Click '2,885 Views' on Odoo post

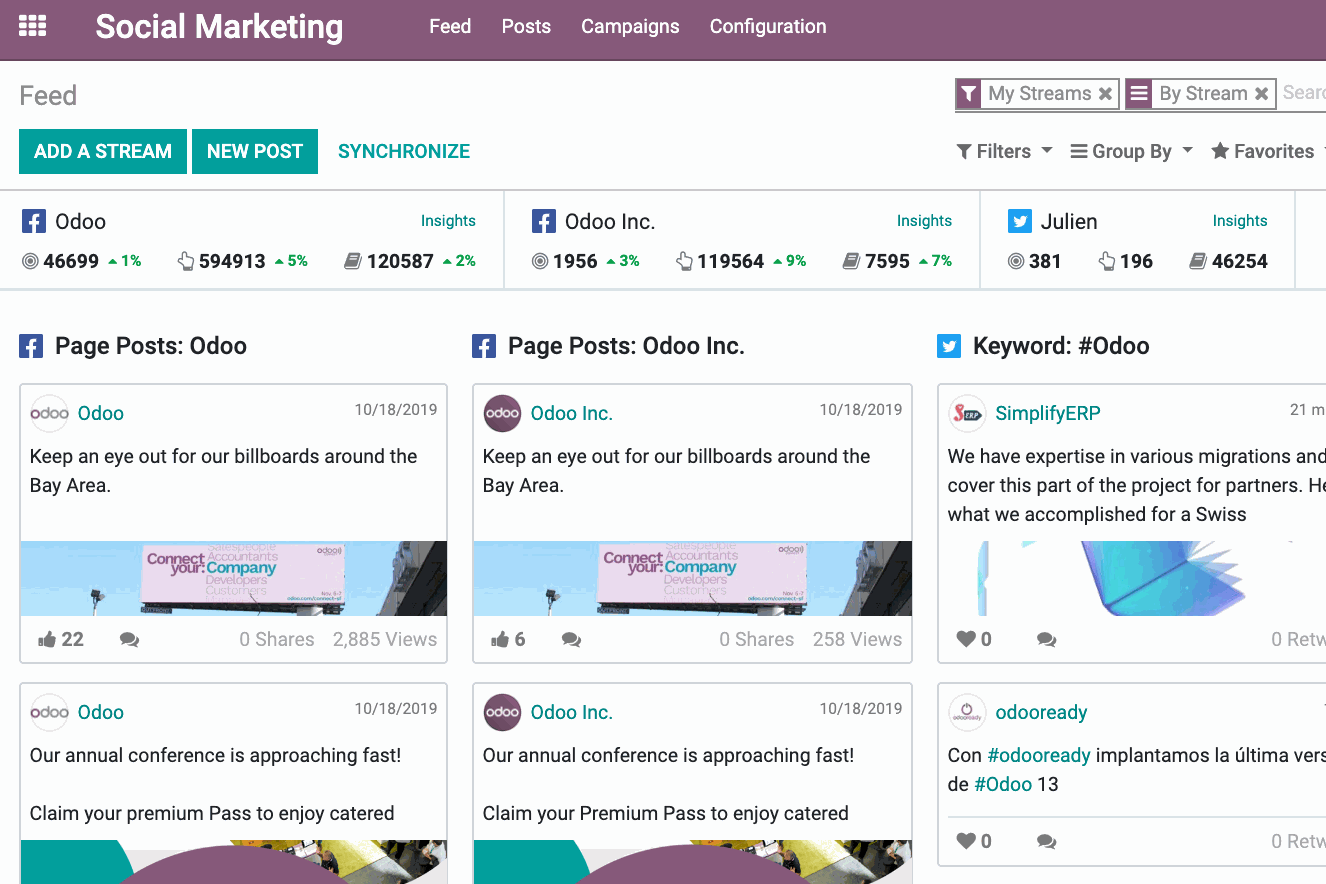385,640
